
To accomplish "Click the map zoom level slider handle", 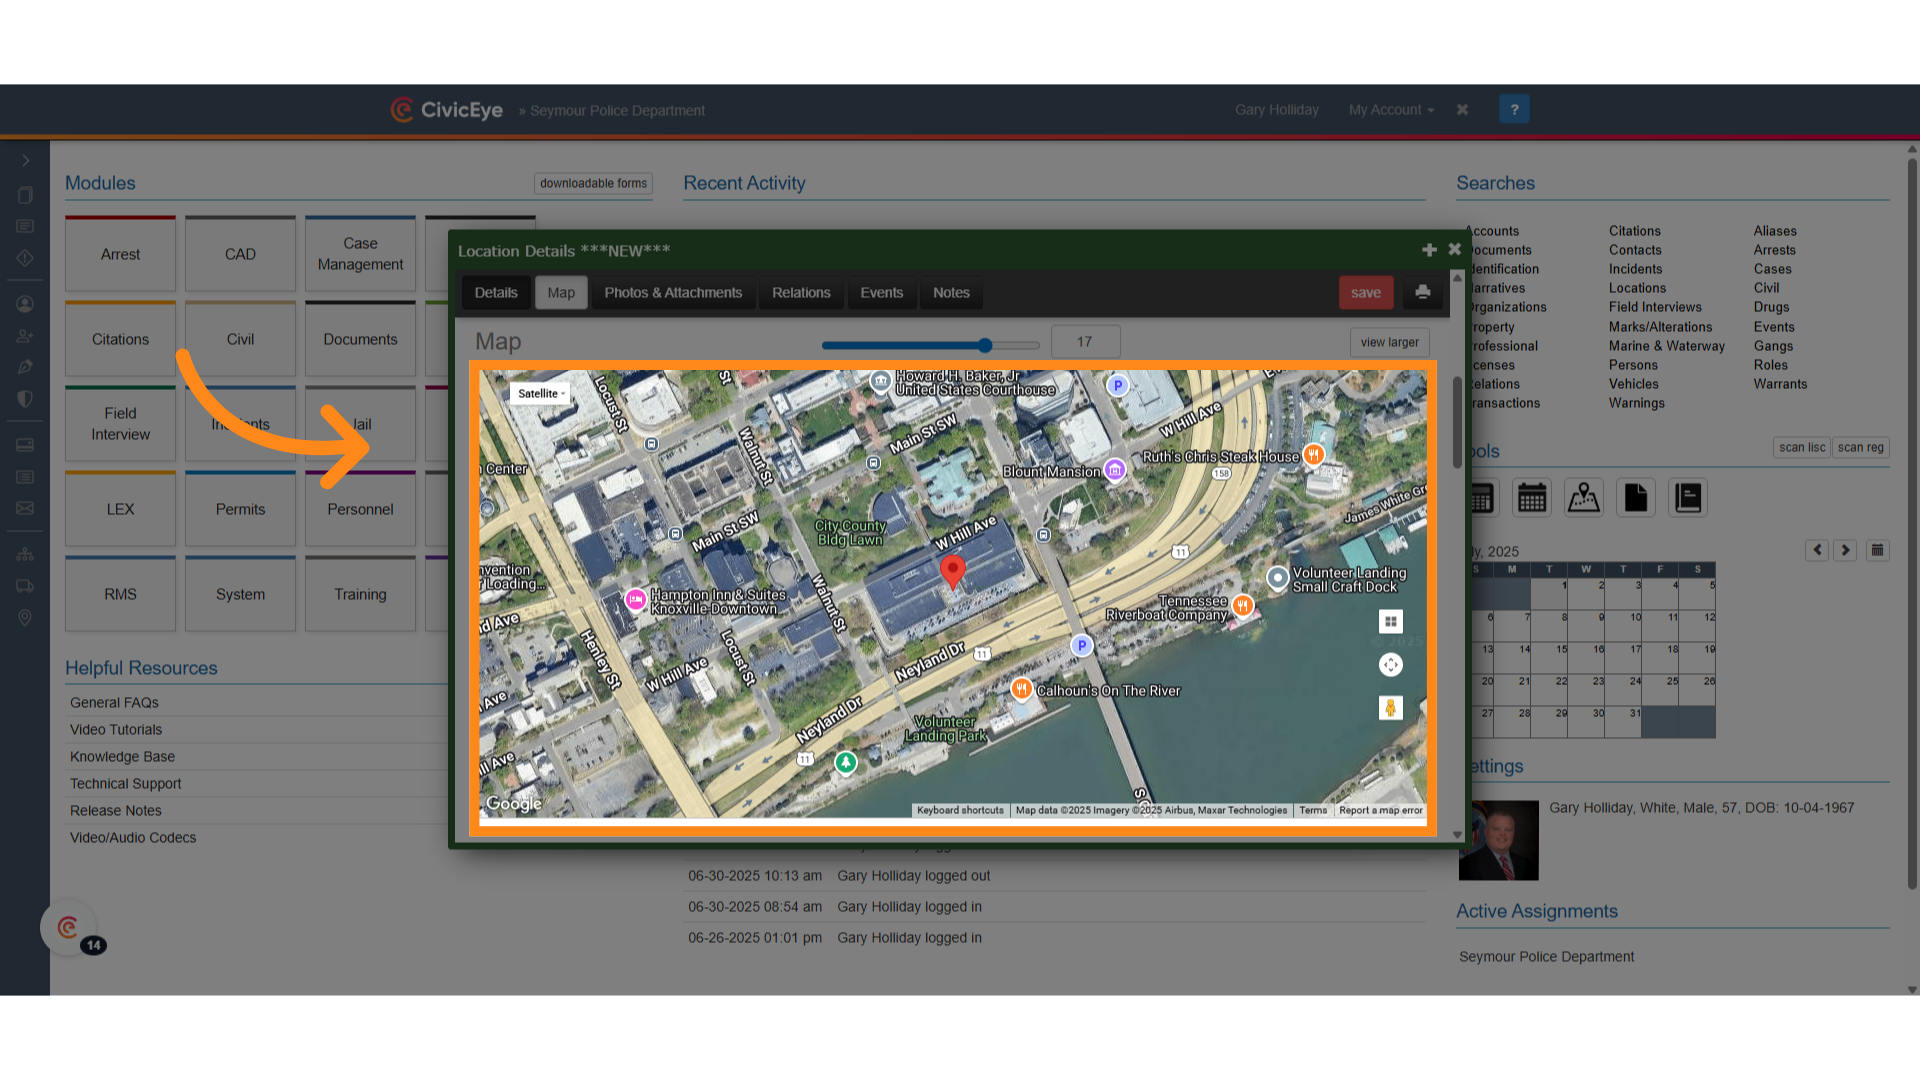I will coord(985,345).
